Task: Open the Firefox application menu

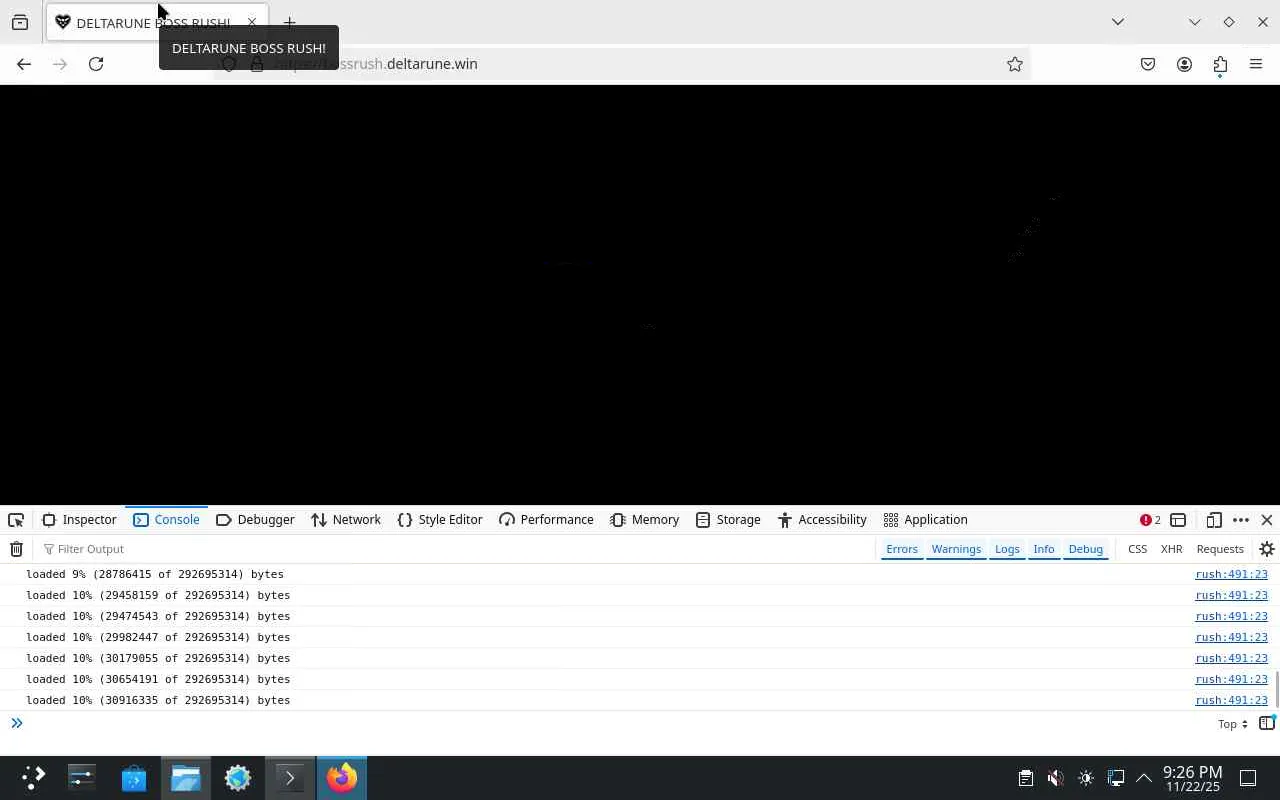Action: click(x=1256, y=64)
